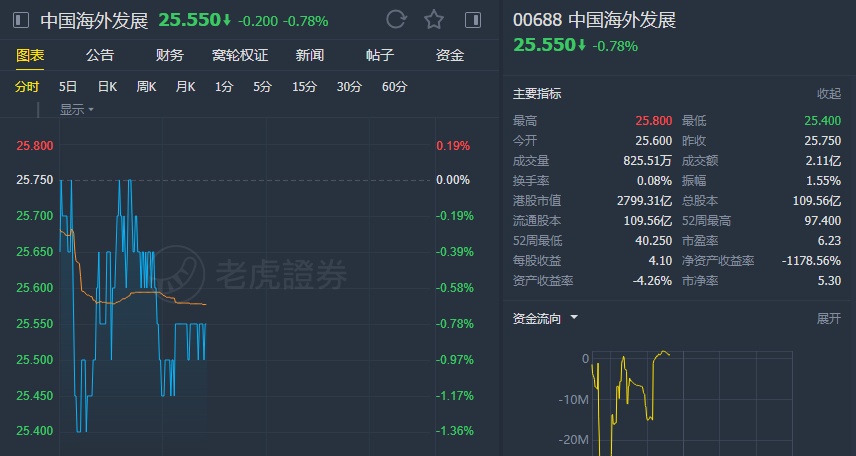Click the 振幅 value 1.55%

point(824,181)
